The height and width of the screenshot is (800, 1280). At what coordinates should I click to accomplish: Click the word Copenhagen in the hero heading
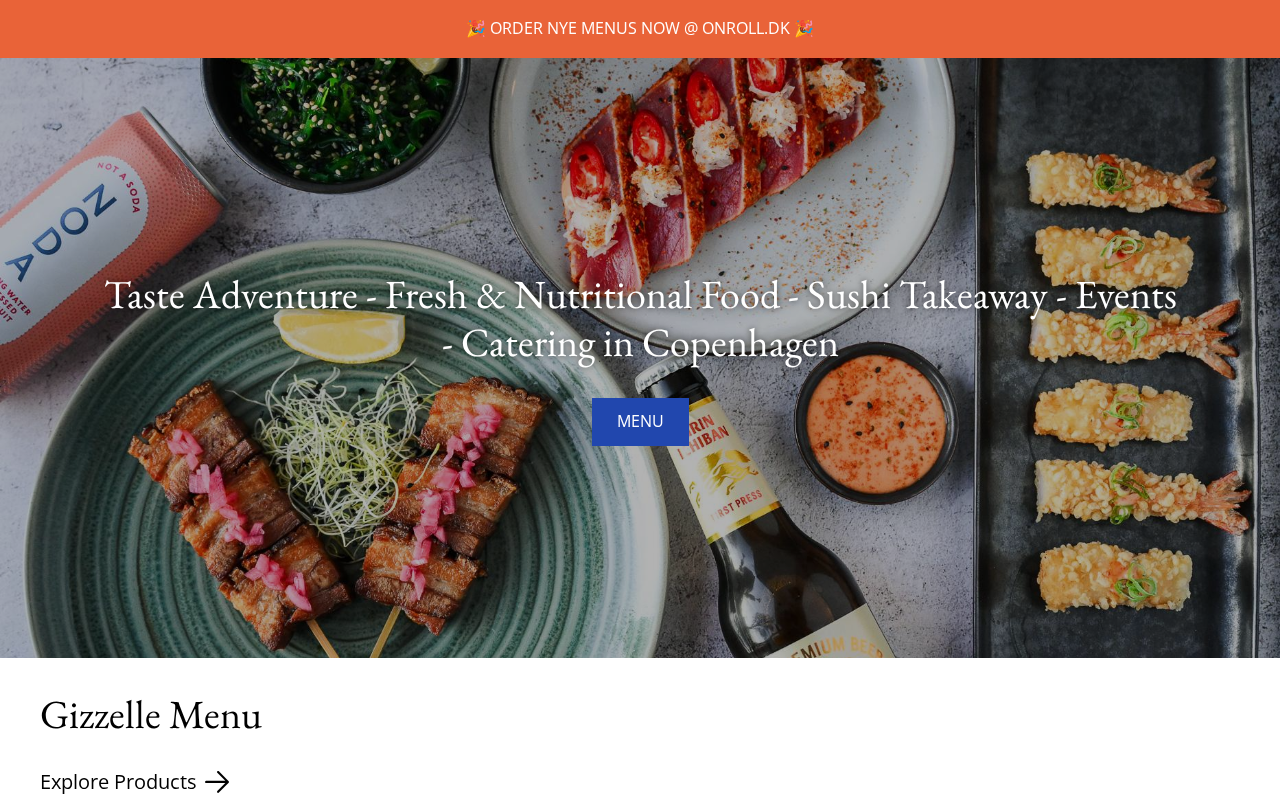[x=740, y=343]
